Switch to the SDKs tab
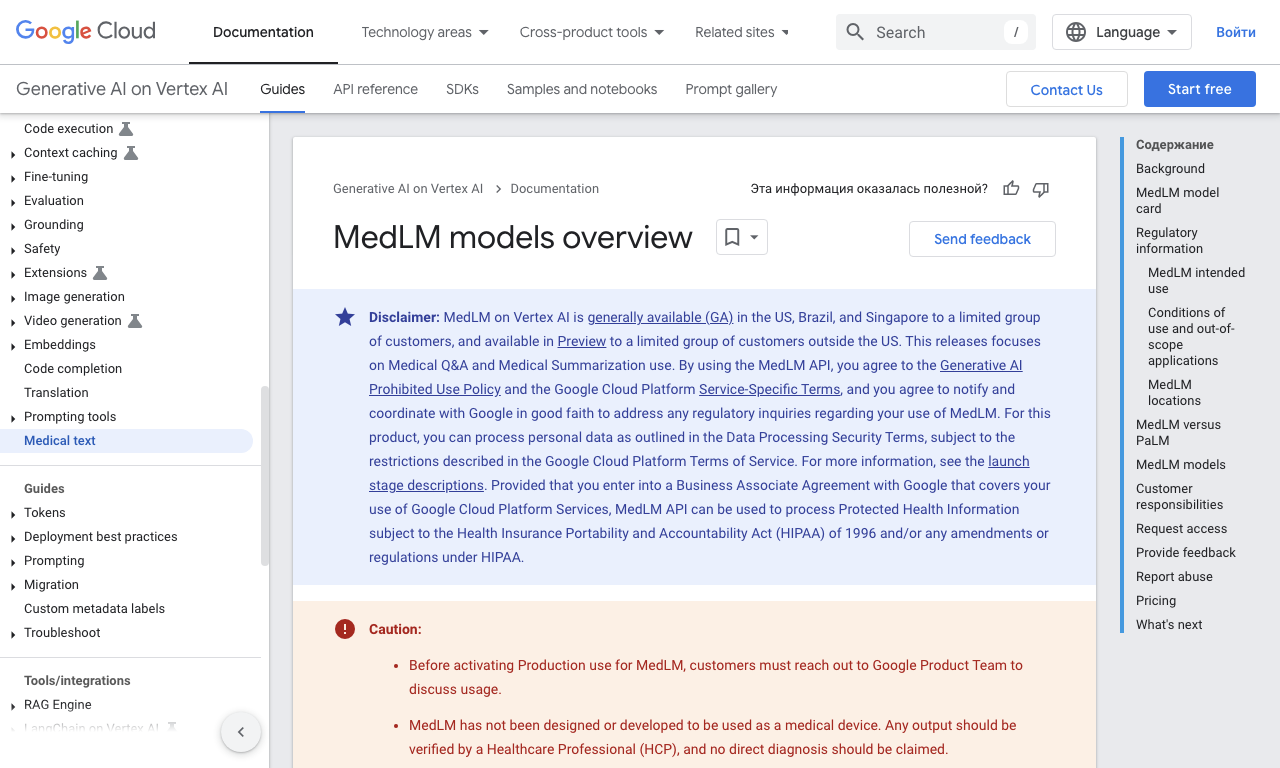 tap(462, 89)
